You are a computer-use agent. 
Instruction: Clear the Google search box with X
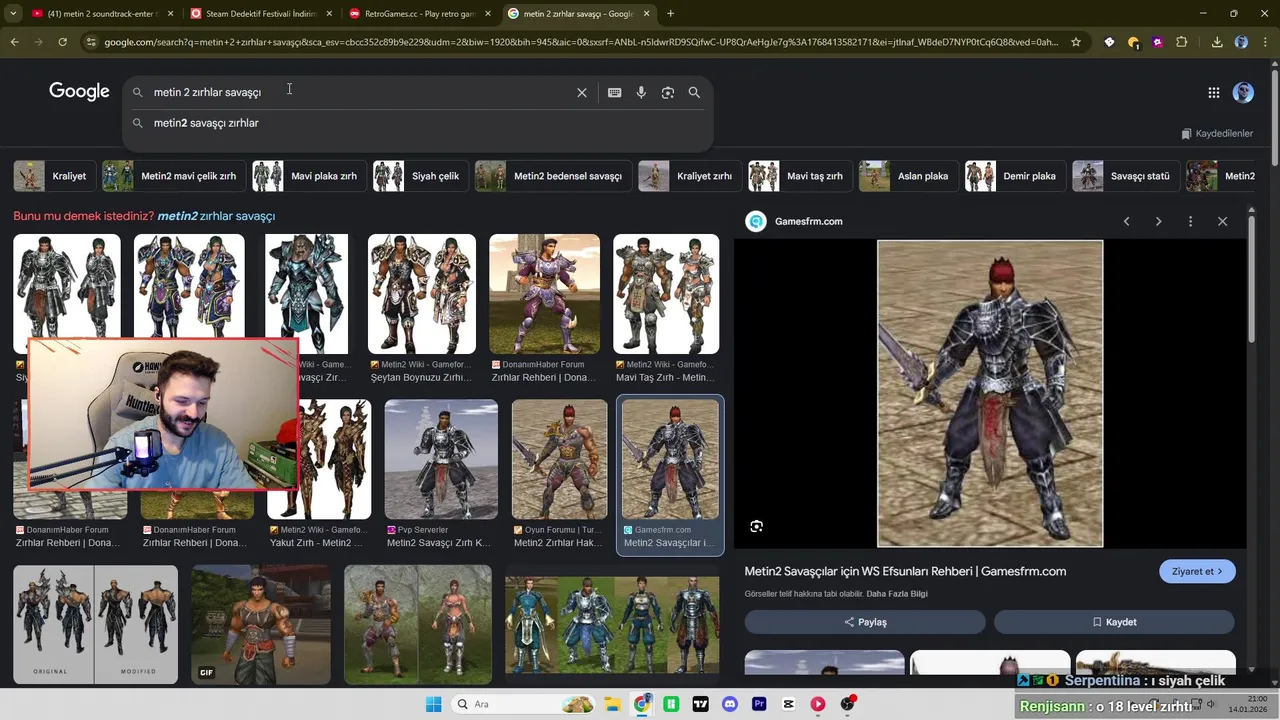pyautogui.click(x=582, y=92)
